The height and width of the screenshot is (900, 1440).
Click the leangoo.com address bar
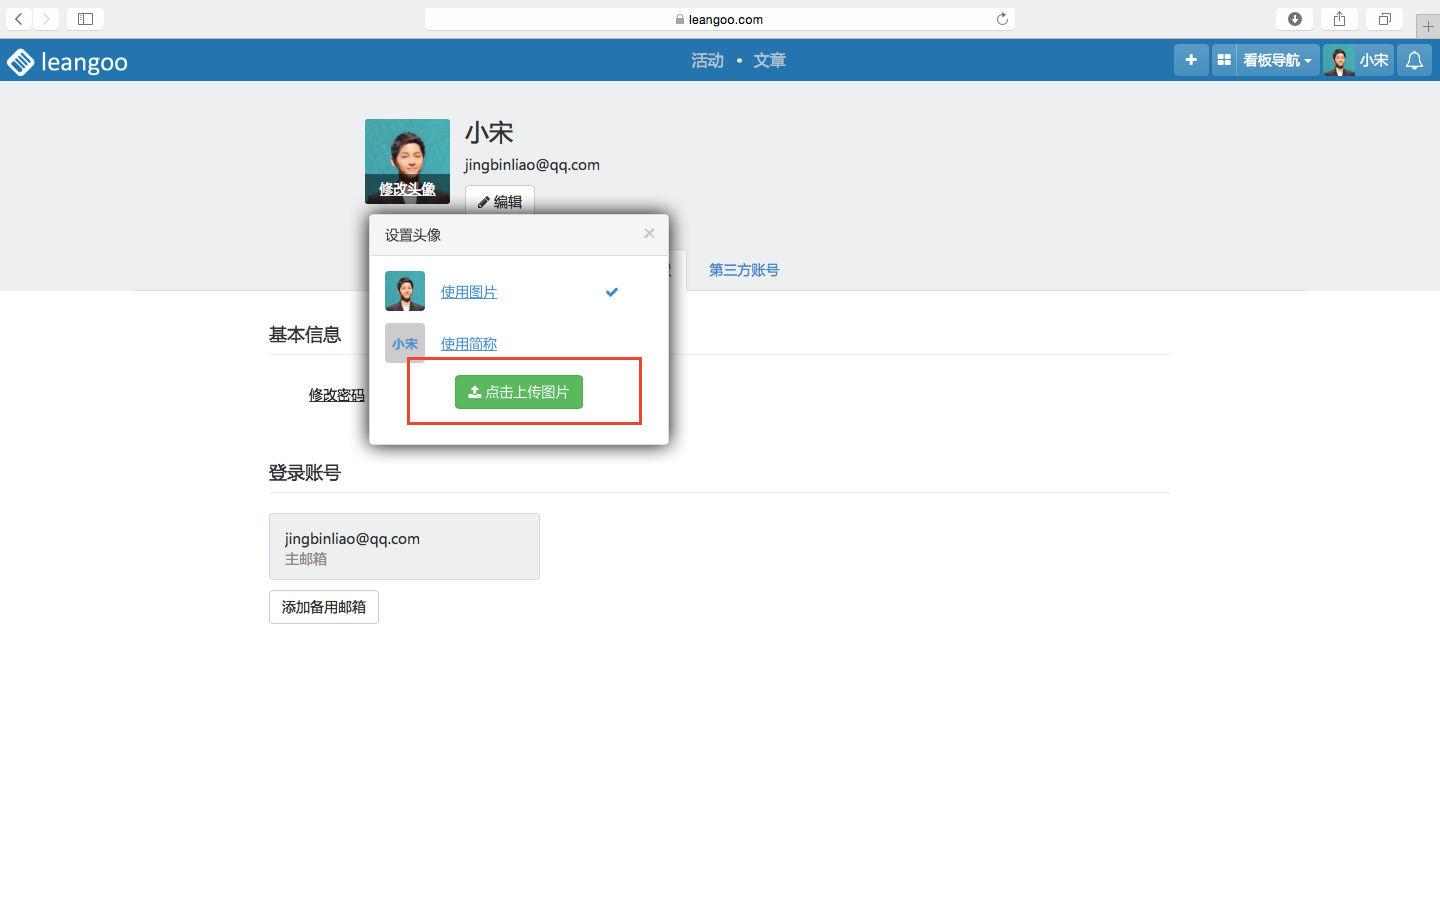(720, 19)
